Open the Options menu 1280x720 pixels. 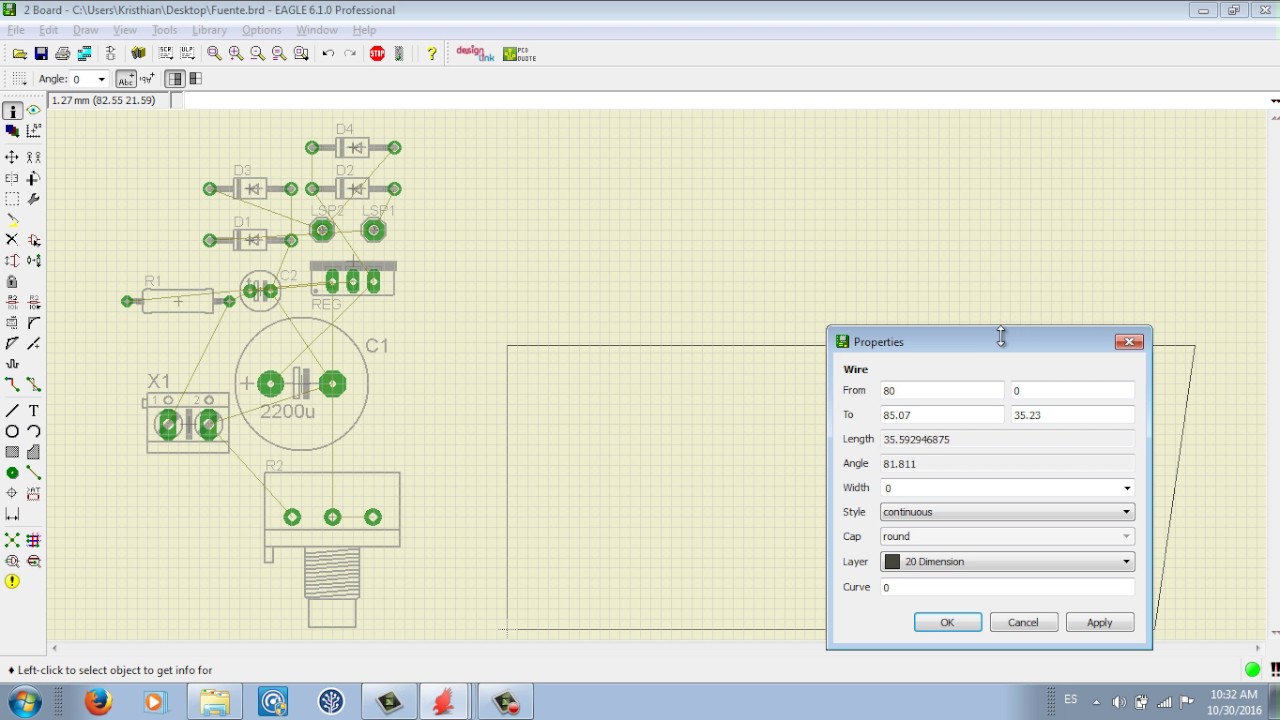(262, 30)
